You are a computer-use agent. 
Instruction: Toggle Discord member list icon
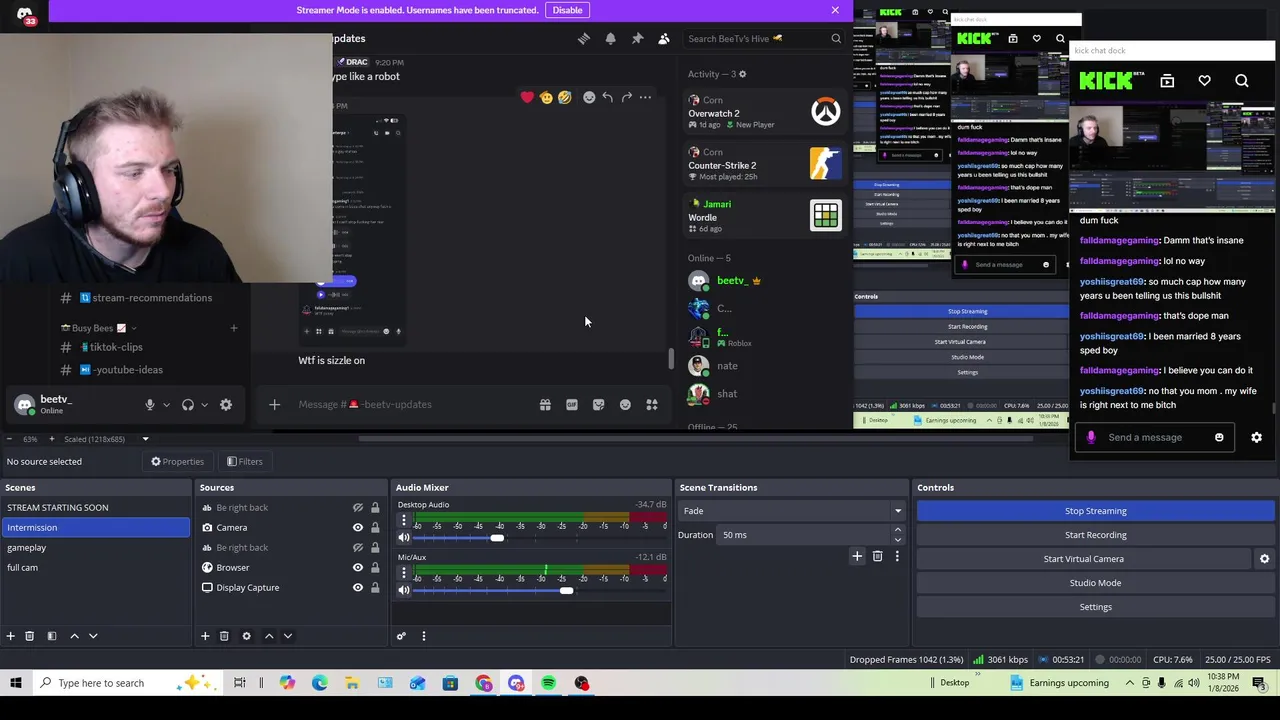coord(664,38)
